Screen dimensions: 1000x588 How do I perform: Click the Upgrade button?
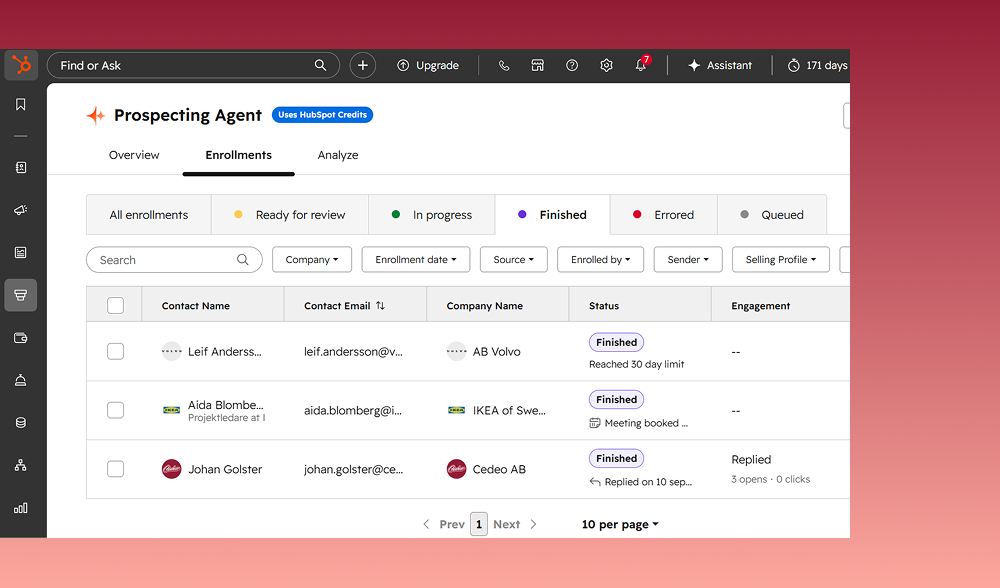click(428, 65)
